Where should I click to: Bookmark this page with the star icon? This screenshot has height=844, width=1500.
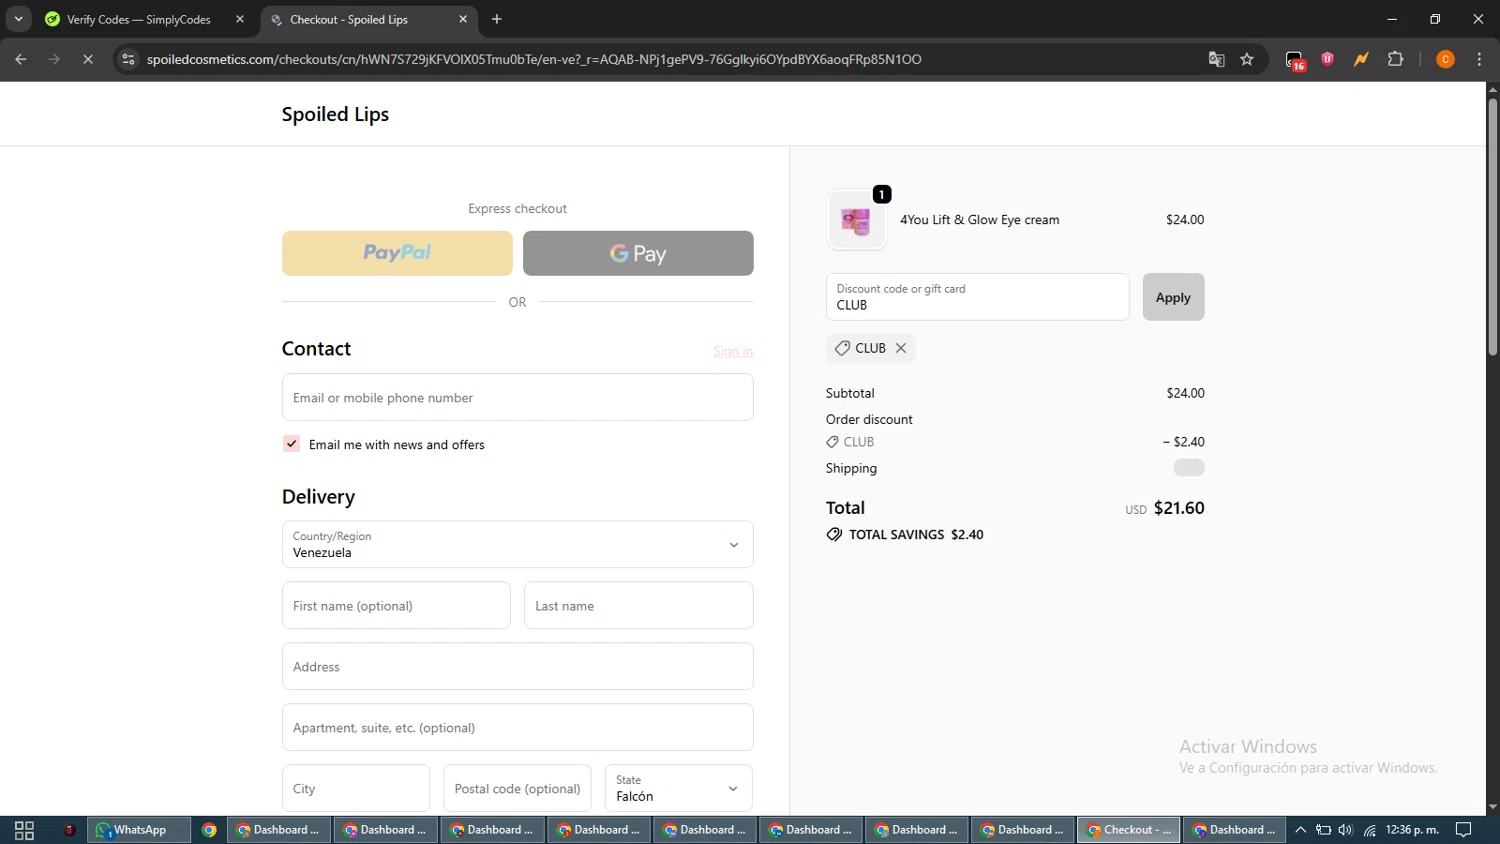[x=1247, y=59]
